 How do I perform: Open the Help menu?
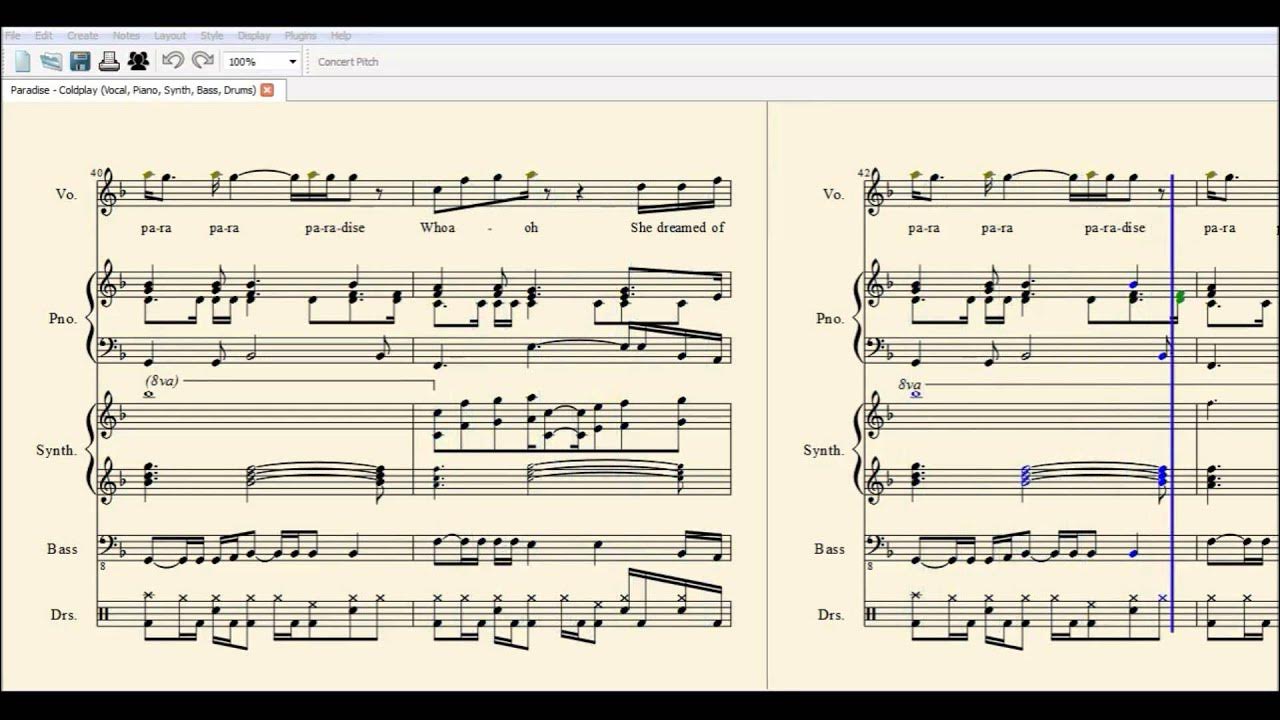(341, 36)
